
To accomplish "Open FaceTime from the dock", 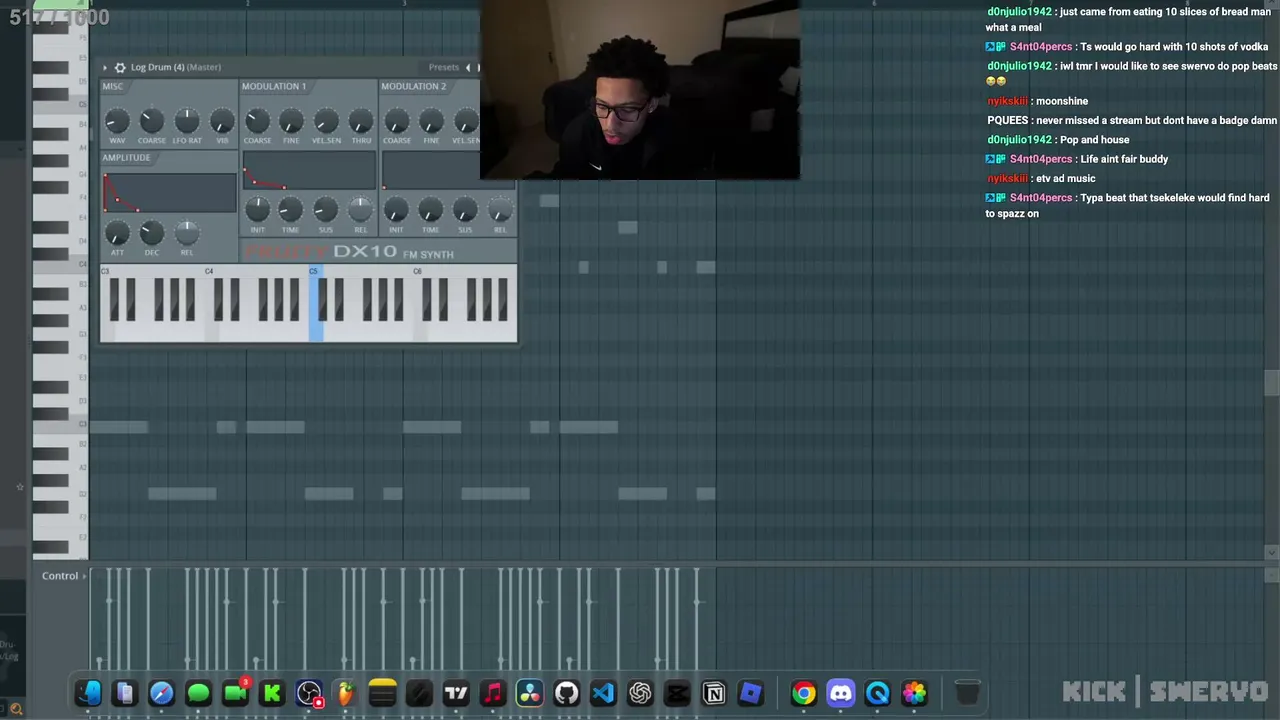I will [235, 693].
